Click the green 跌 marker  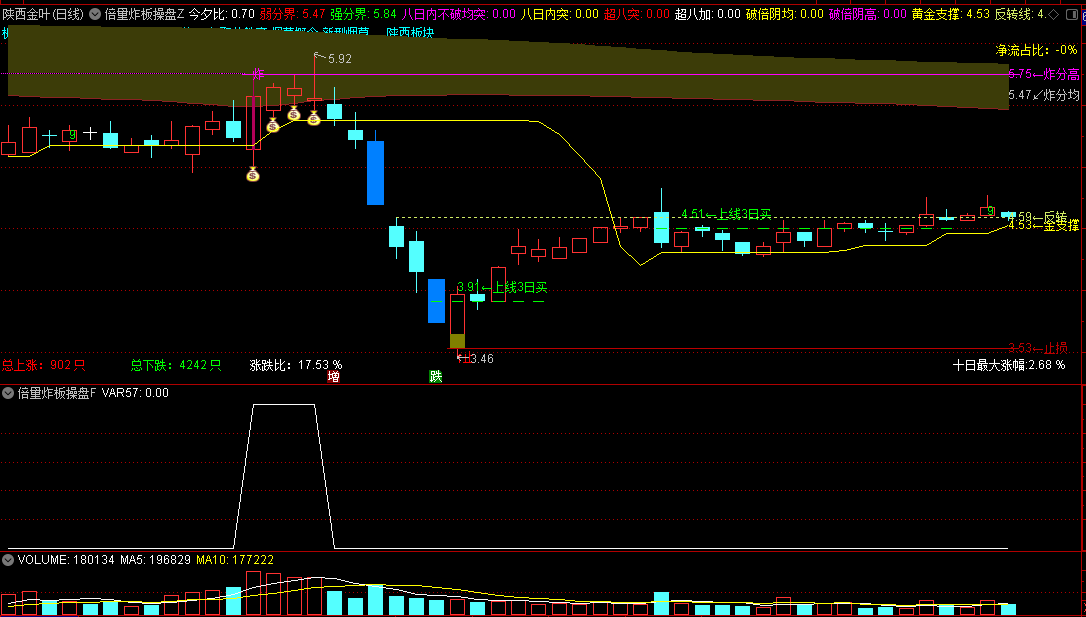[436, 377]
